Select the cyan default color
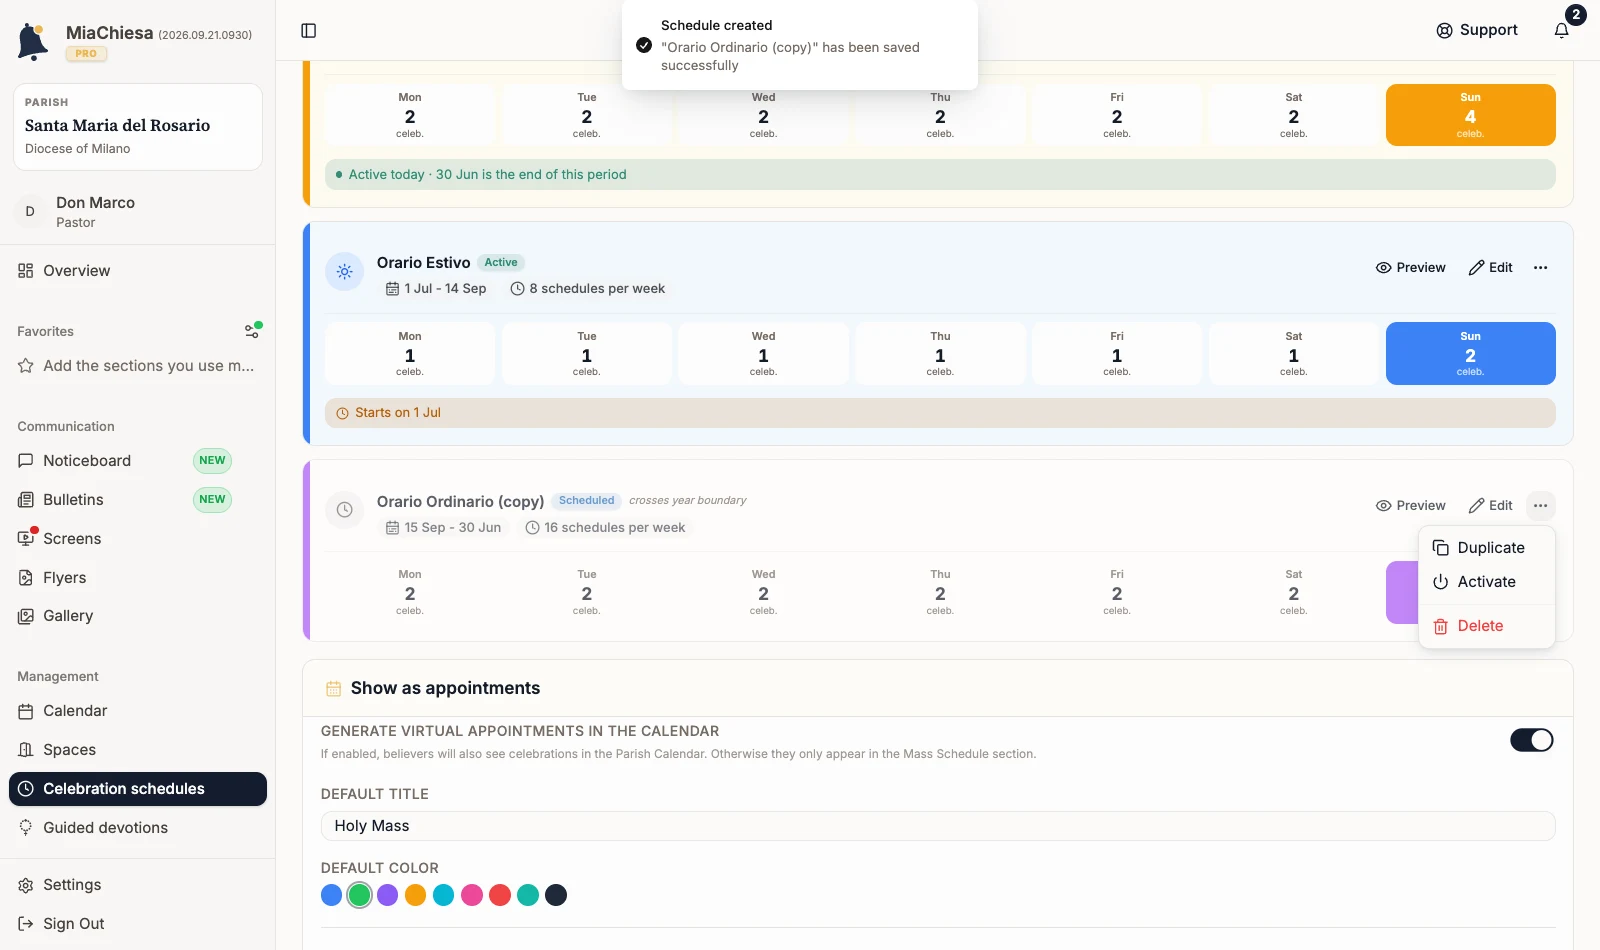 (443, 895)
